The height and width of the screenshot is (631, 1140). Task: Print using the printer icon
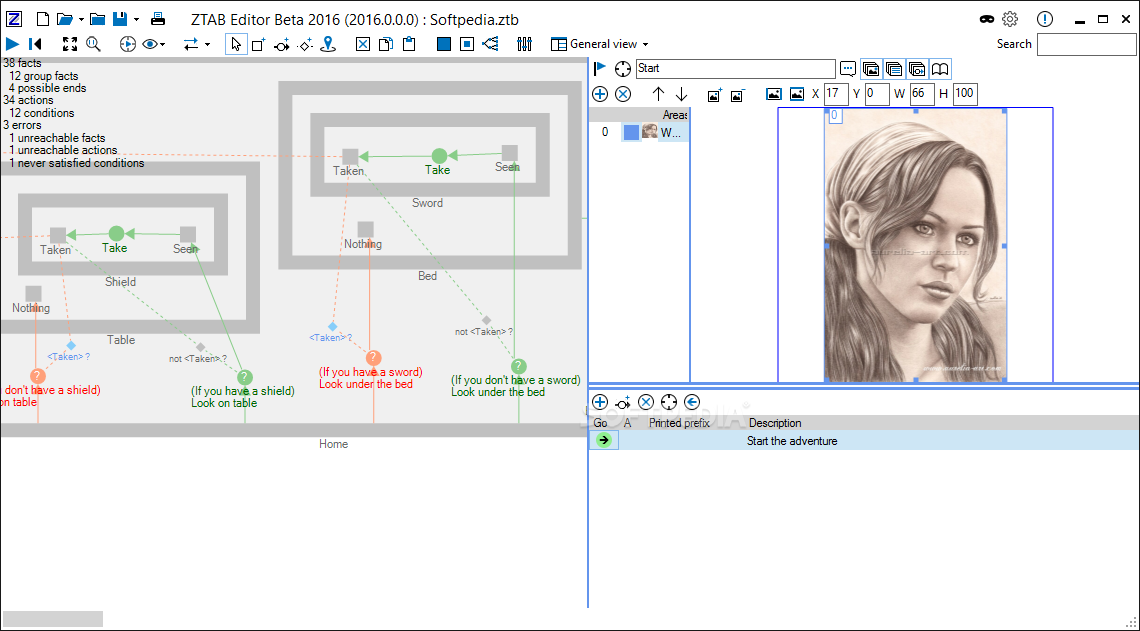point(158,20)
